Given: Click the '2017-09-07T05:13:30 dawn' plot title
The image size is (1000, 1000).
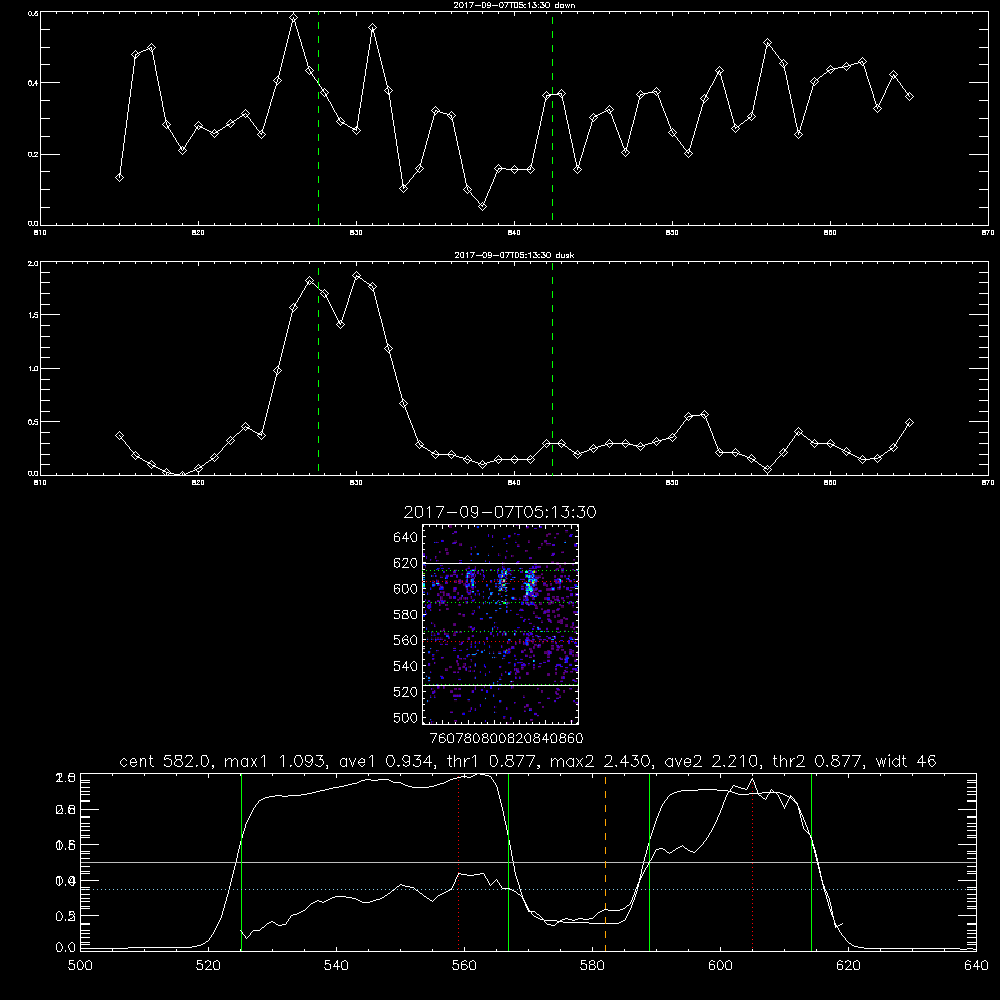Looking at the screenshot, I should coord(515,5).
